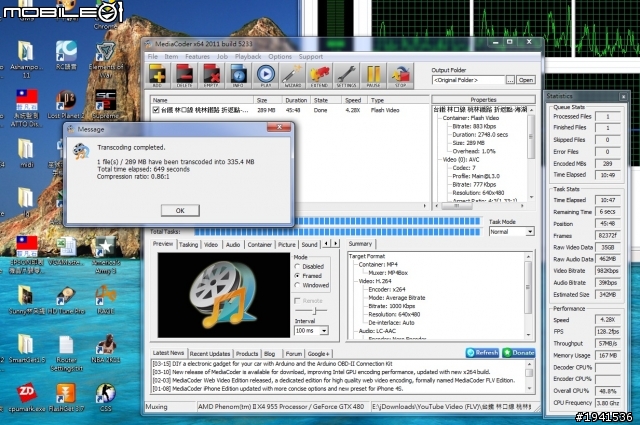
Task: Click the Add file toolbar icon
Action: pyautogui.click(x=157, y=76)
